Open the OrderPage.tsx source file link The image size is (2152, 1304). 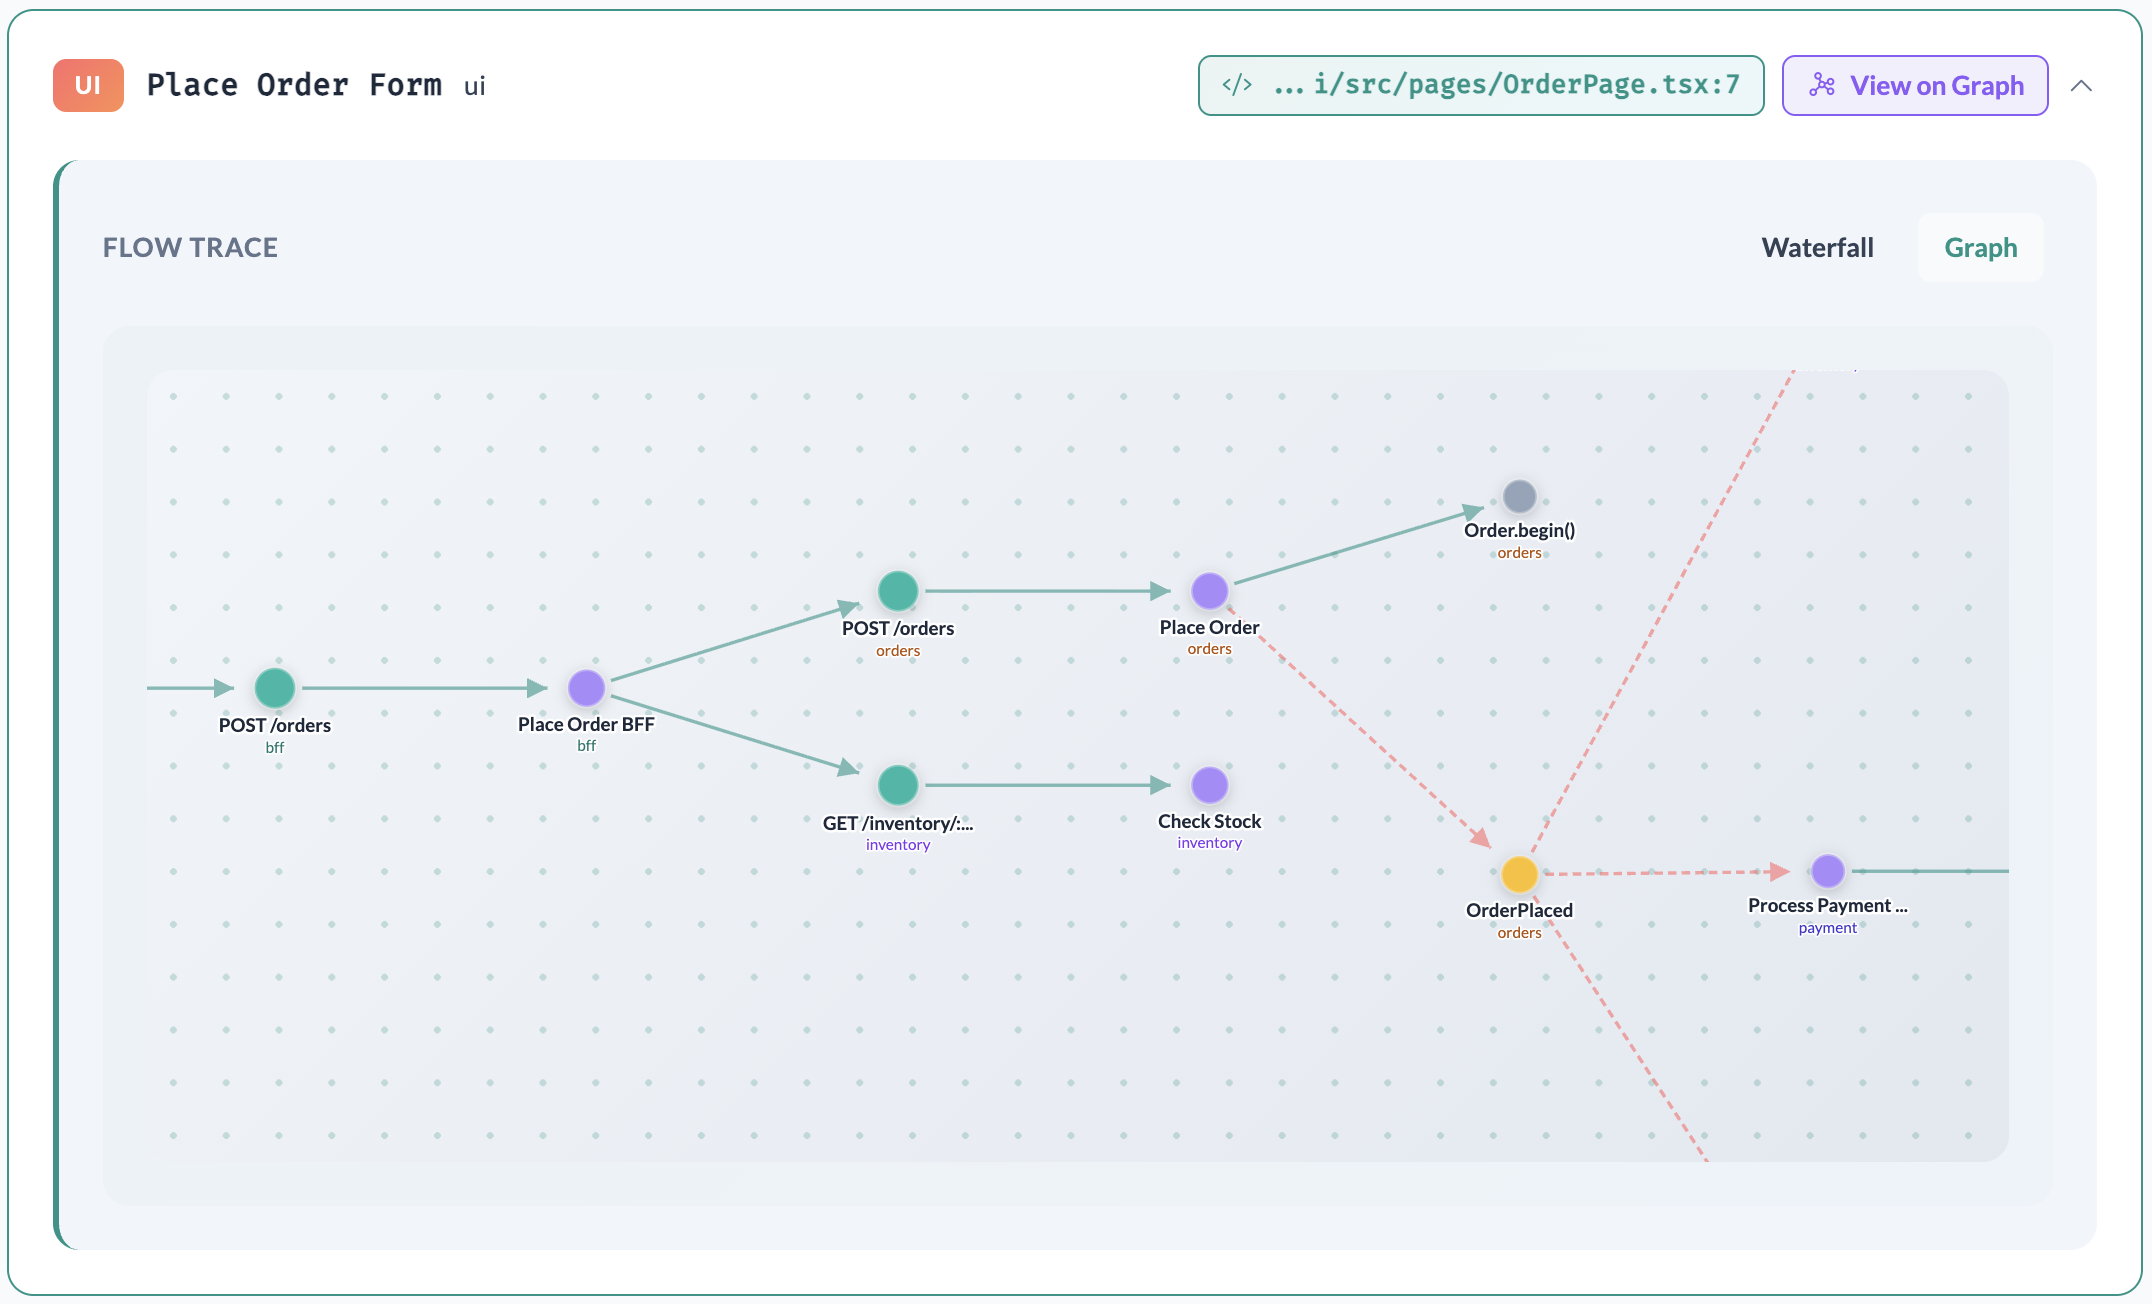1480,85
